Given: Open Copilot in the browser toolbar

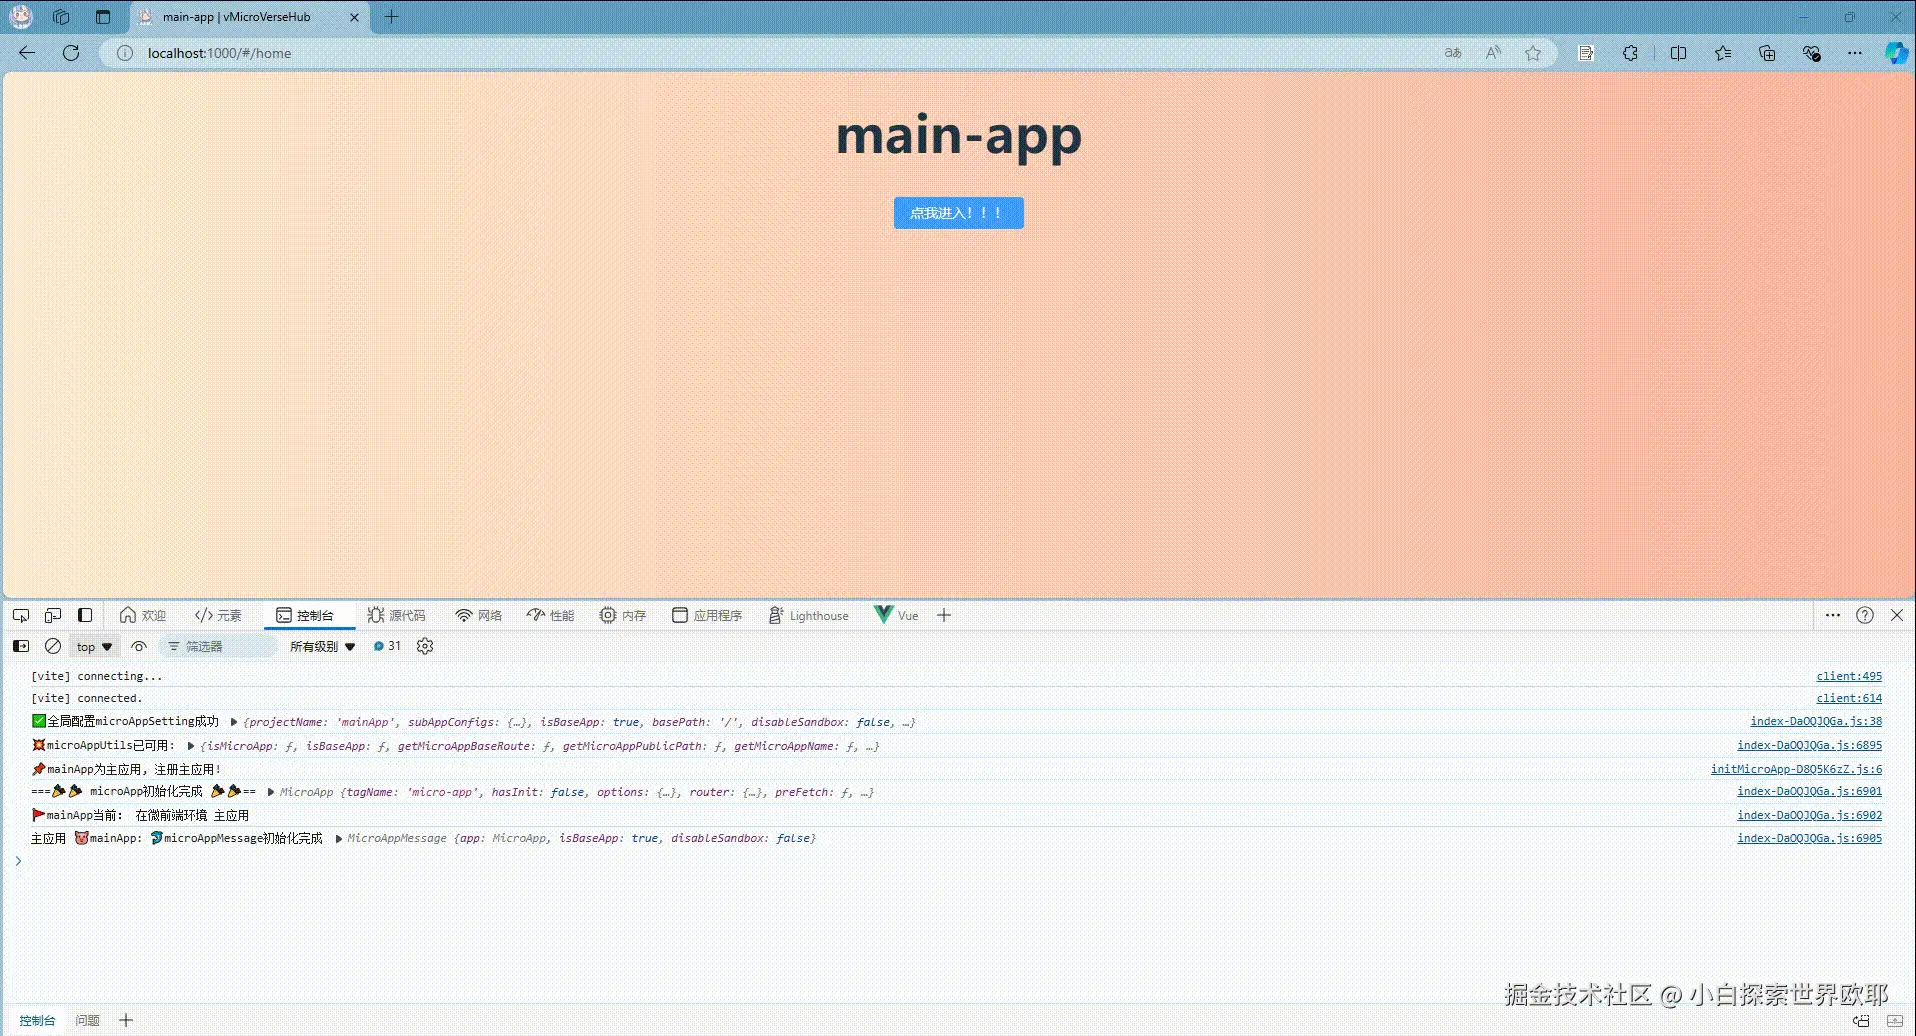Looking at the screenshot, I should (x=1895, y=53).
